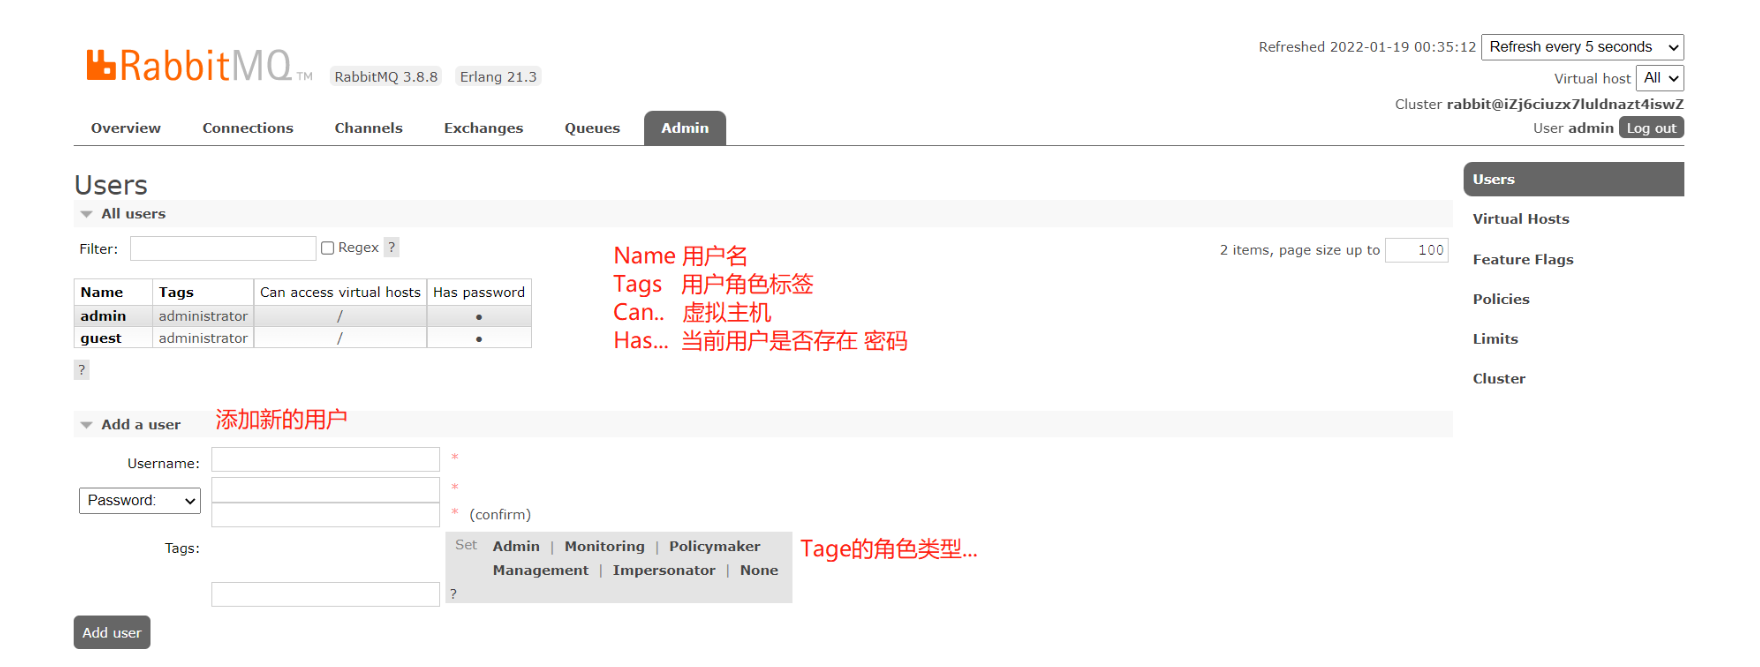Open the Refresh every 5 seconds dropdown
Screen dimensions: 1760x667
[x=1582, y=47]
